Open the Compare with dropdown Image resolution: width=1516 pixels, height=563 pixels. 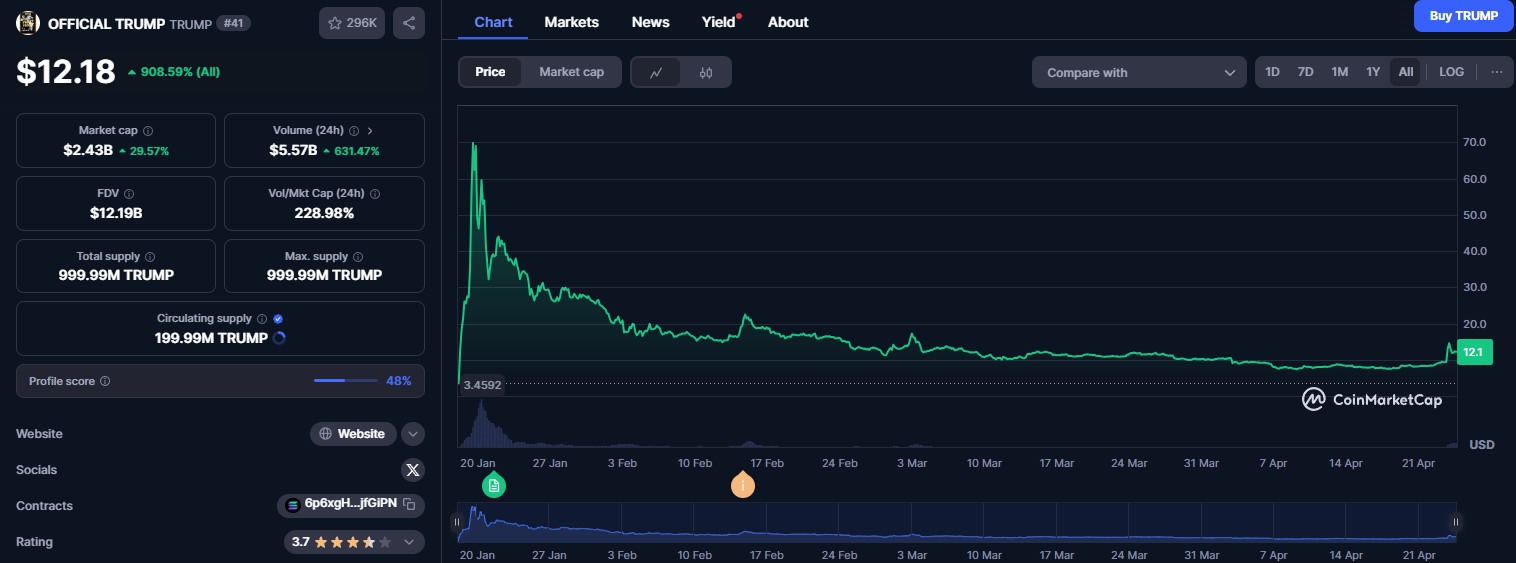(1139, 72)
